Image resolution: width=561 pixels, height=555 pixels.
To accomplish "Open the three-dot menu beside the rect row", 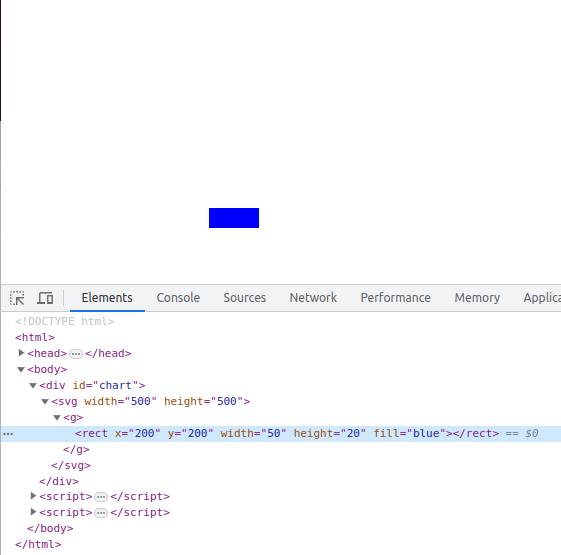I will click(x=8, y=434).
